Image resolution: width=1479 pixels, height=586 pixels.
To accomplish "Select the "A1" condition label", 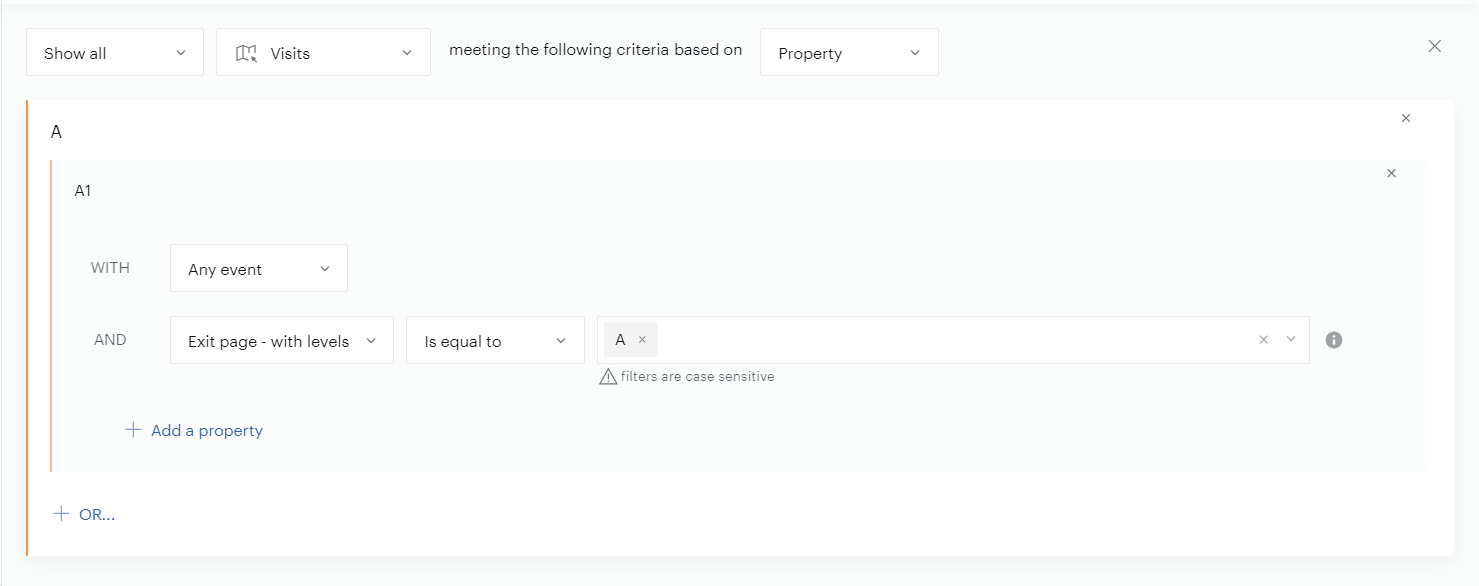I will (83, 190).
